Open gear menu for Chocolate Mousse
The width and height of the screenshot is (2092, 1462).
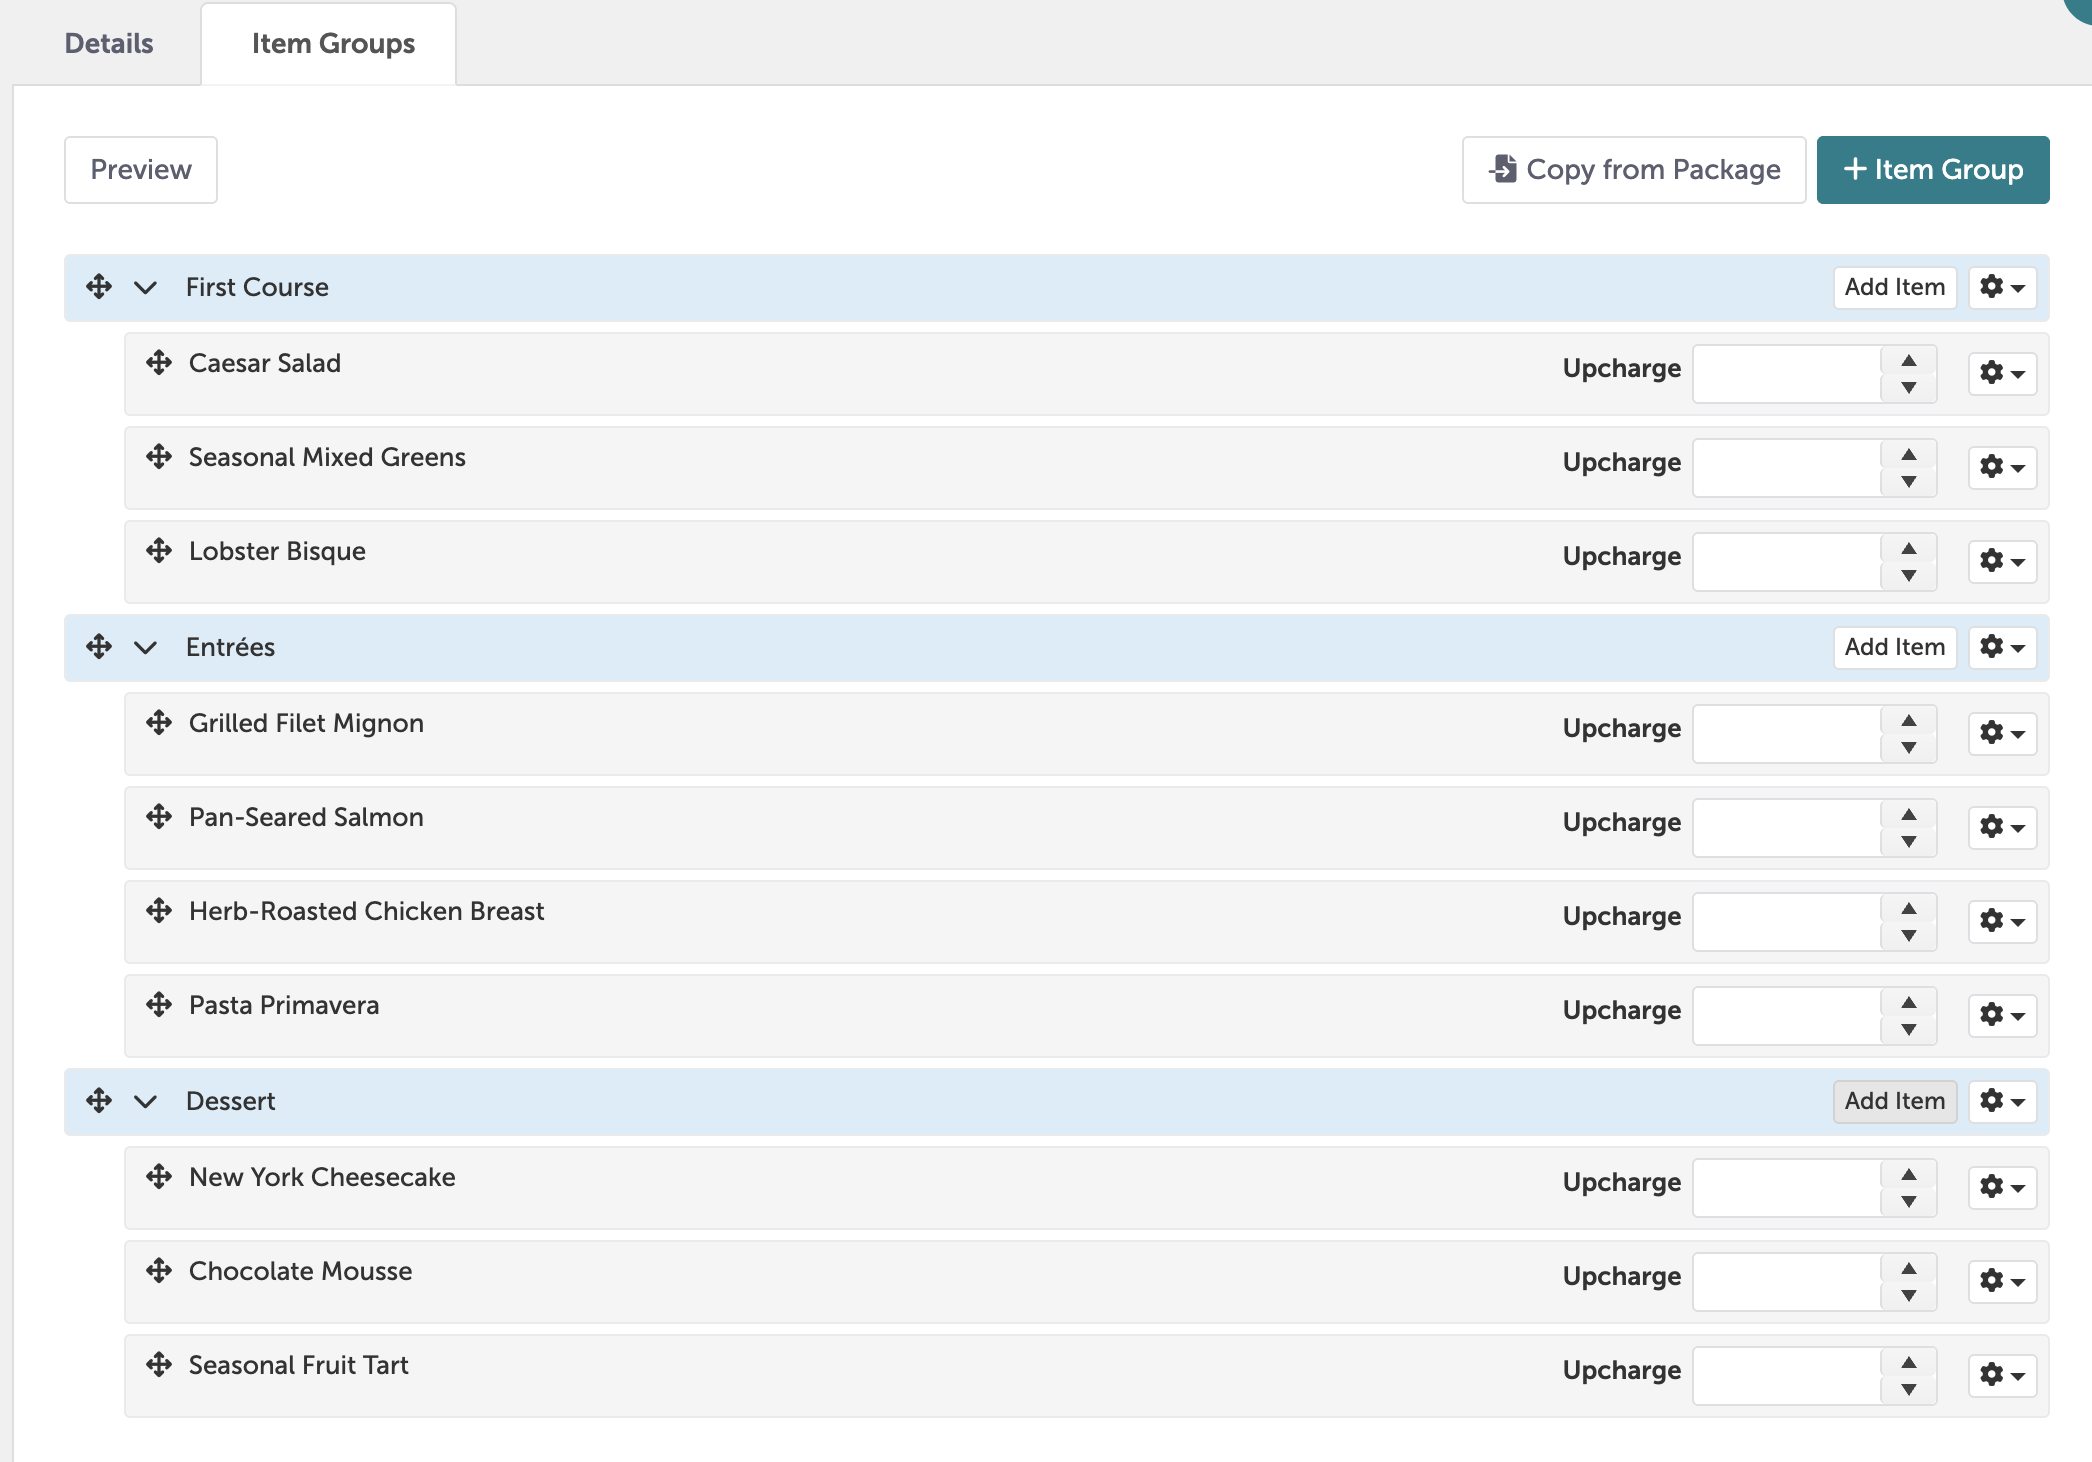pyautogui.click(x=2002, y=1281)
